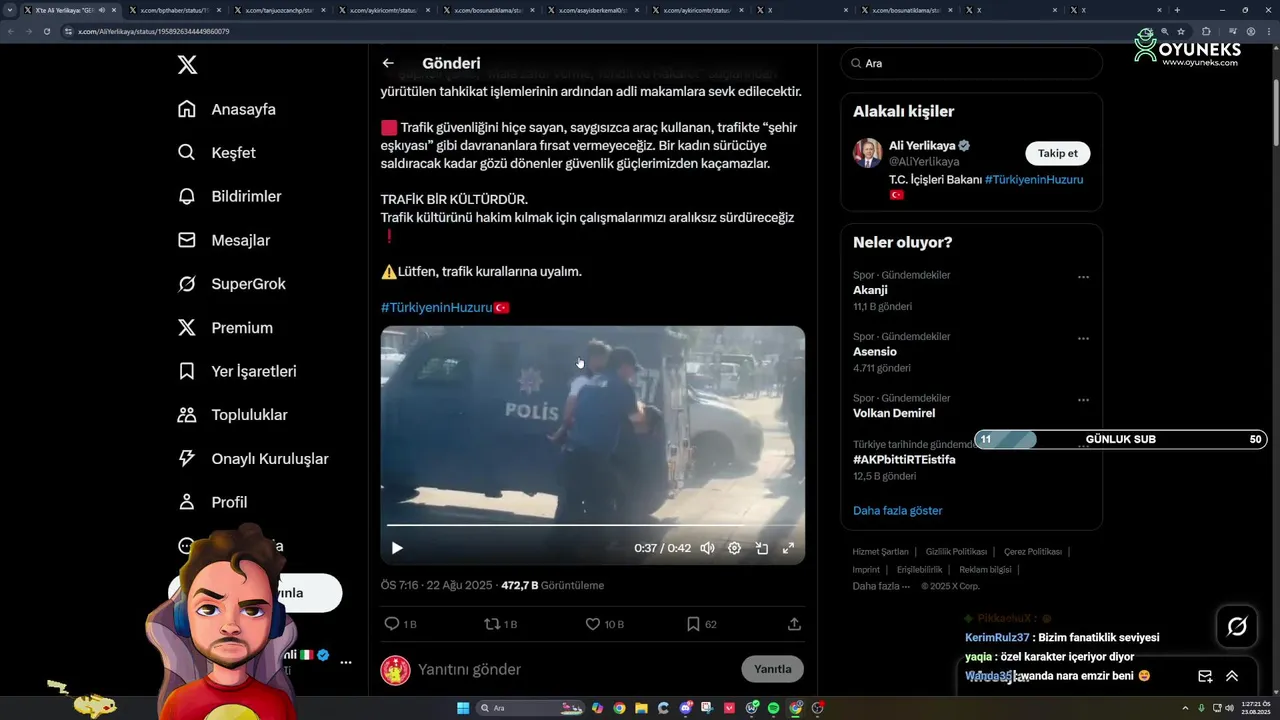Click Ali Yerlikaya's profile avatar

(867, 153)
